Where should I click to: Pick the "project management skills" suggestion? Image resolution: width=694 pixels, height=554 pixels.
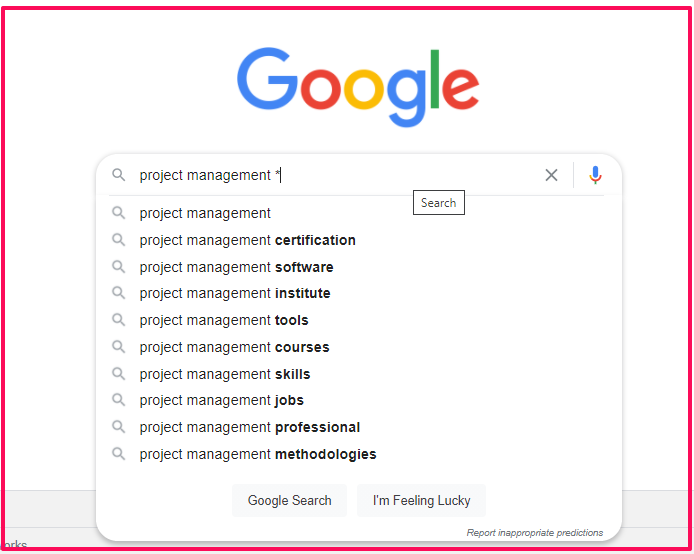(225, 374)
